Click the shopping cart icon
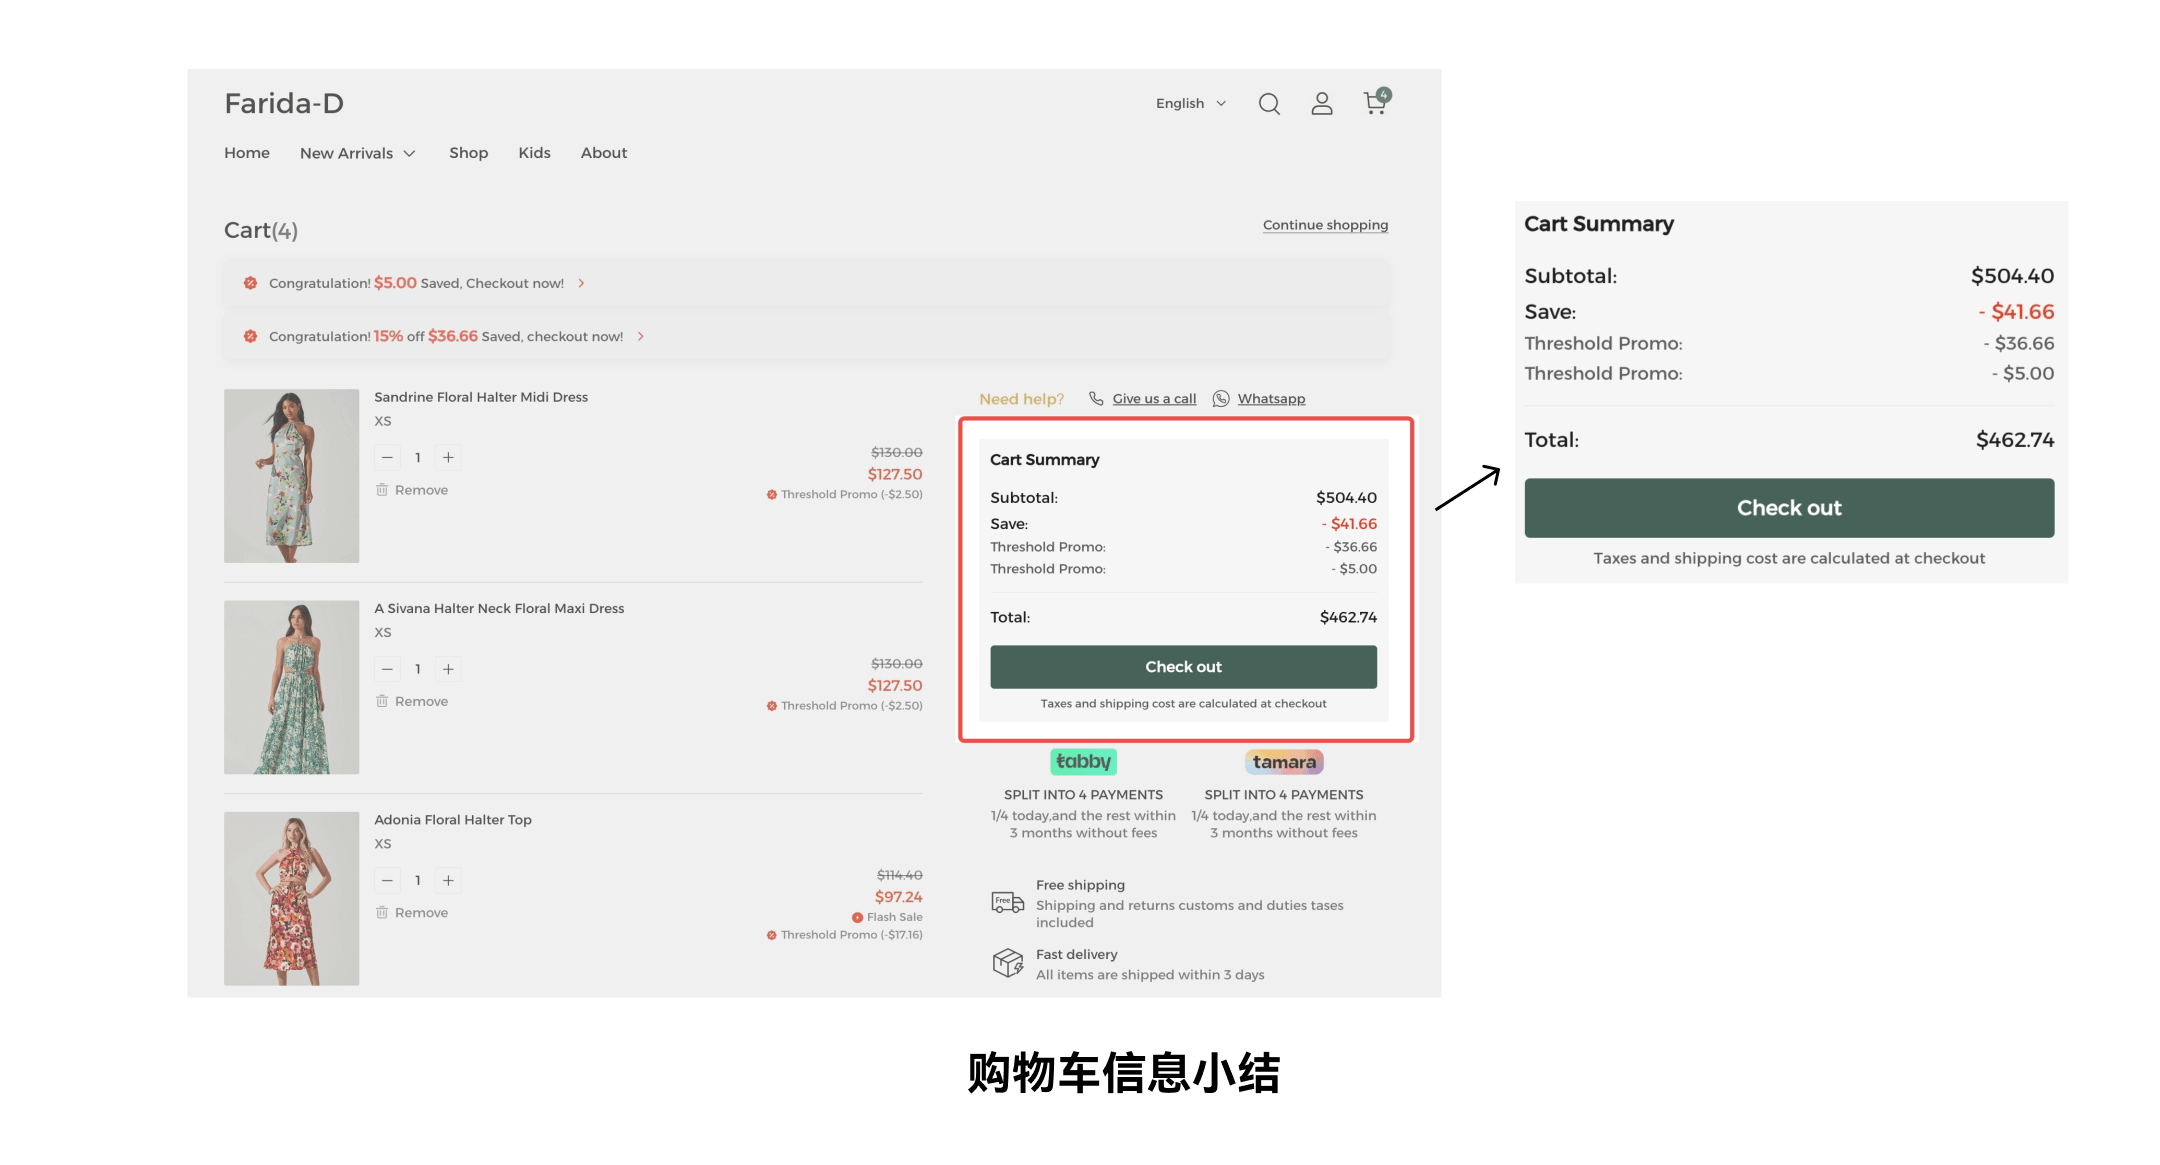2160x1165 pixels. (1374, 103)
